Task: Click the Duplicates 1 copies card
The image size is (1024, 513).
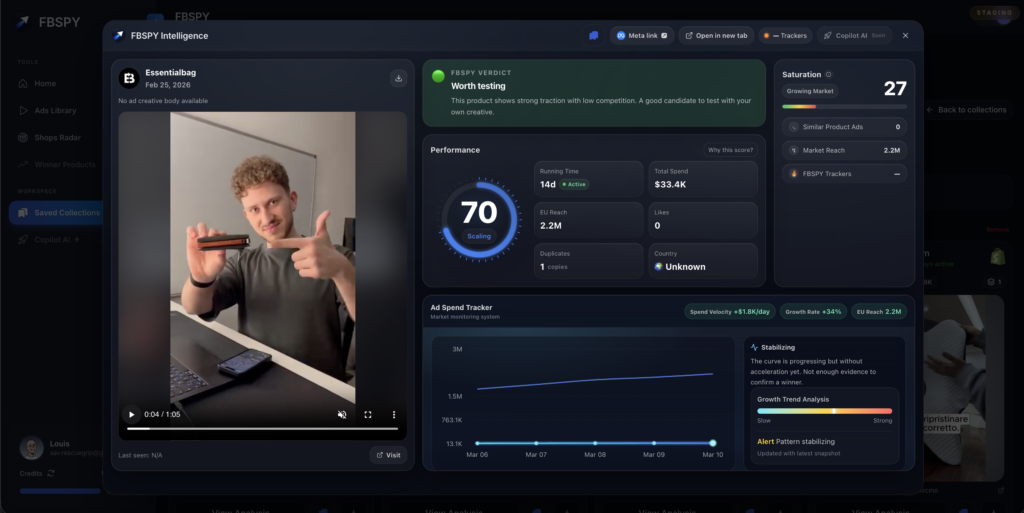Action: pyautogui.click(x=588, y=260)
